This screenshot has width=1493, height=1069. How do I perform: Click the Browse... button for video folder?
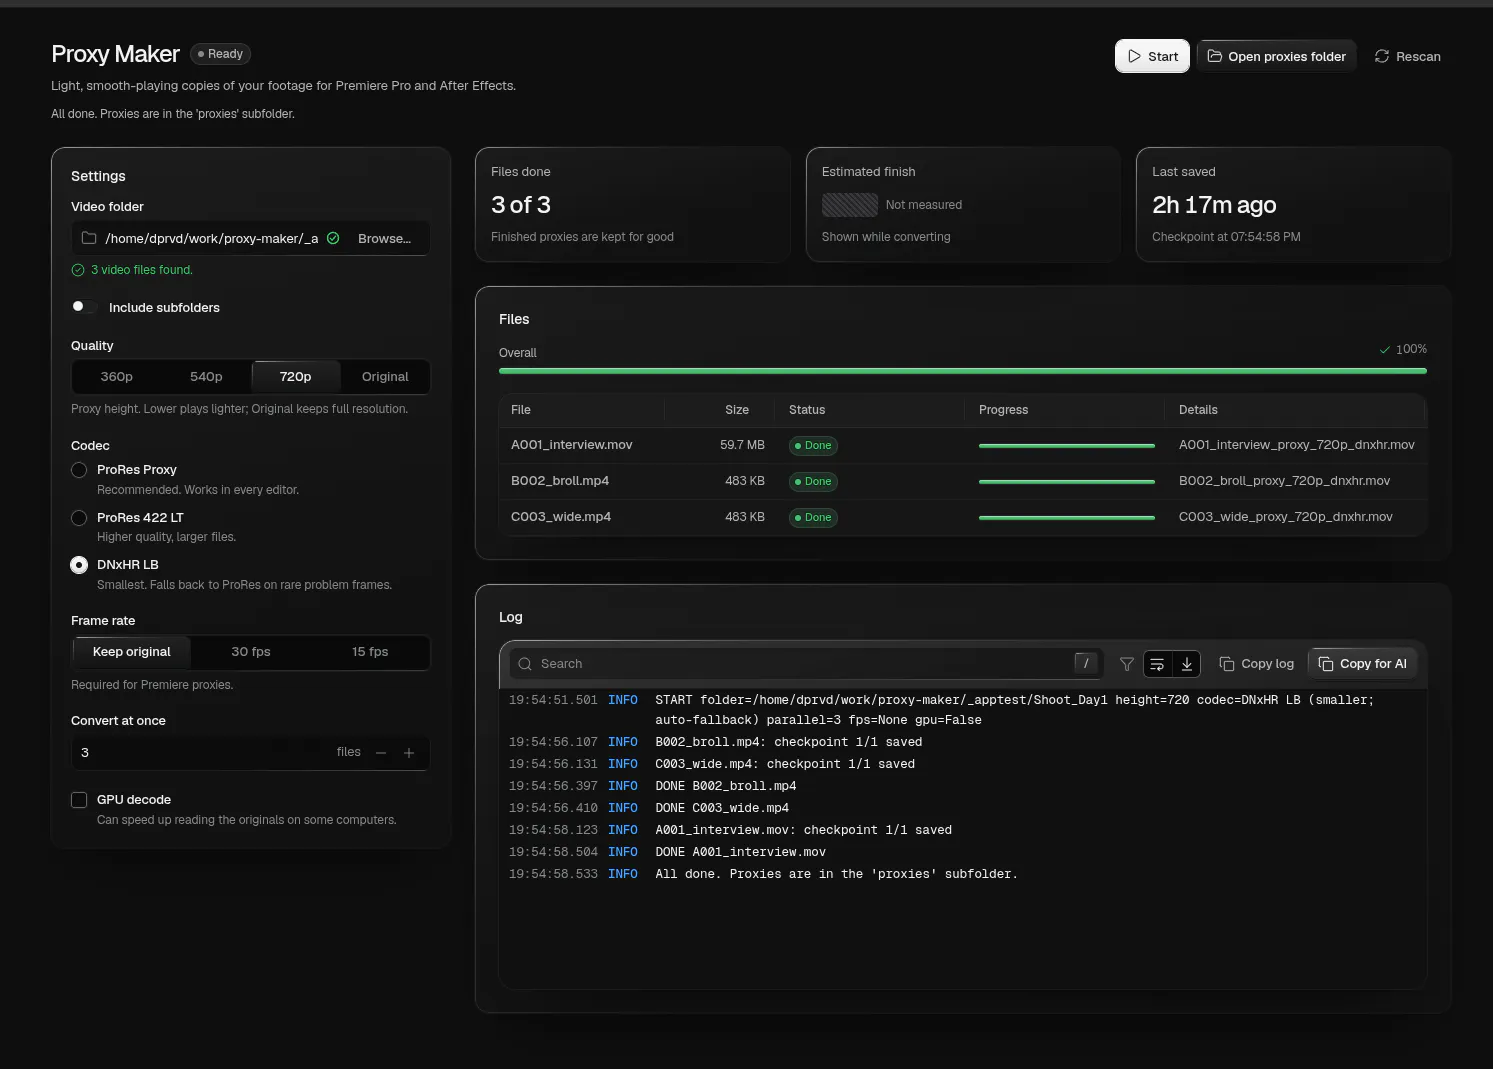[384, 238]
